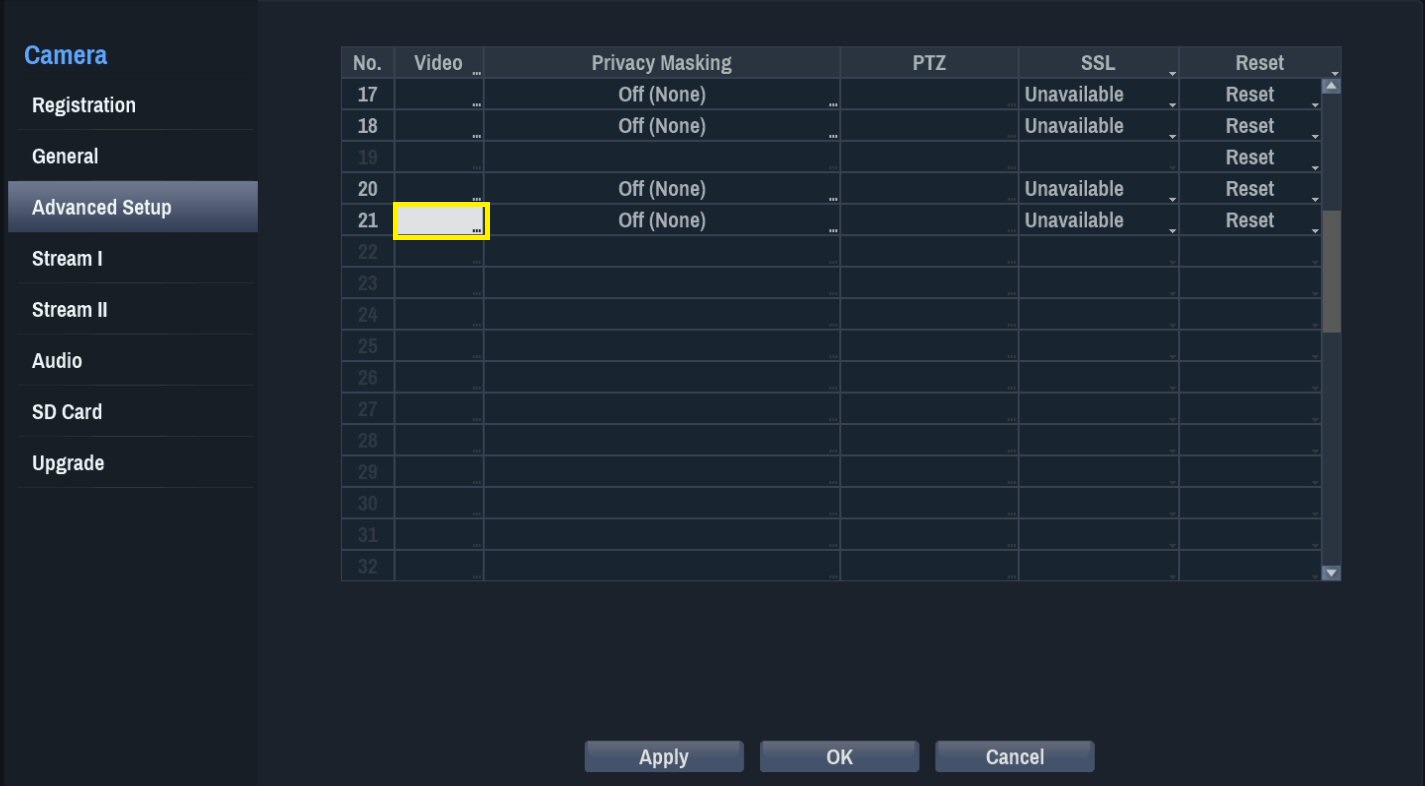Image resolution: width=1425 pixels, height=786 pixels.
Task: Open the SSL column header dropdown
Action: tap(1099, 63)
